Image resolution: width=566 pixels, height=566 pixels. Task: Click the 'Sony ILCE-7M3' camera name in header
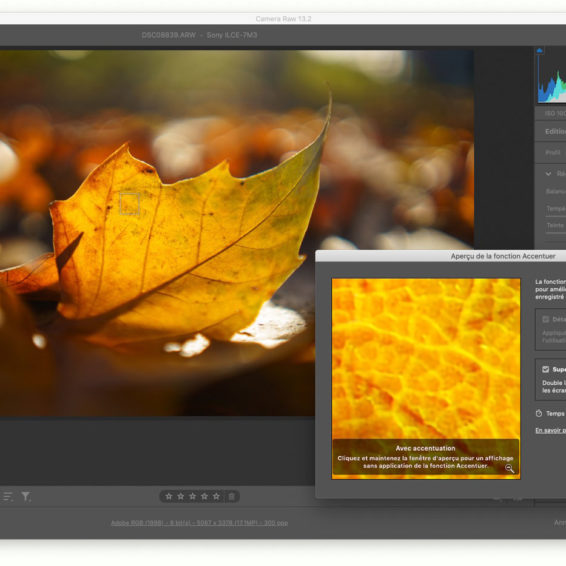(232, 35)
